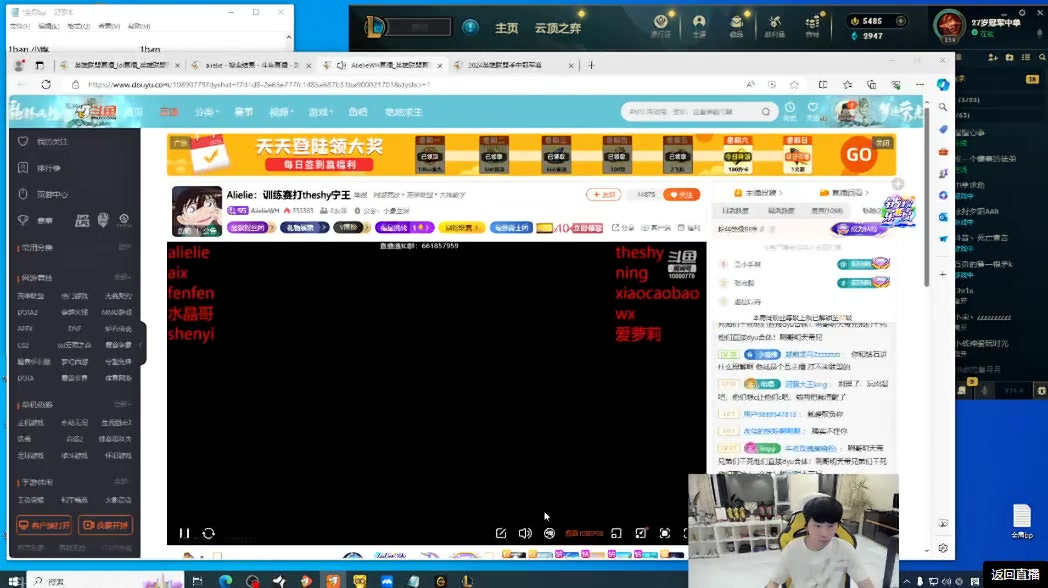1048x588 pixels.
Task: Add this page to browser favorites (star)
Action: (x=794, y=85)
